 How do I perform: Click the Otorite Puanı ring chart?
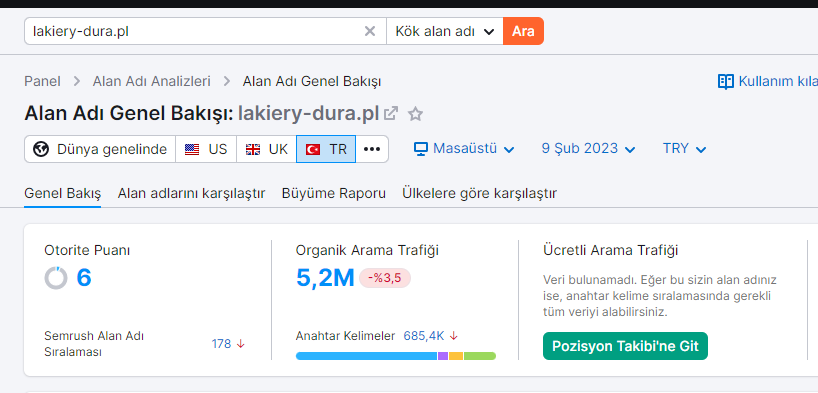56,278
